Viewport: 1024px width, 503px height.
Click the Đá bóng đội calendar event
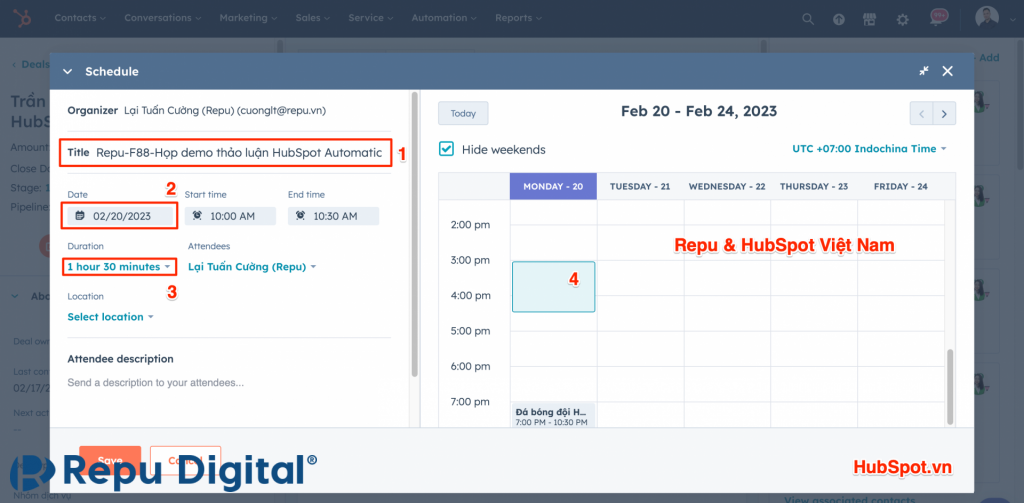point(553,415)
